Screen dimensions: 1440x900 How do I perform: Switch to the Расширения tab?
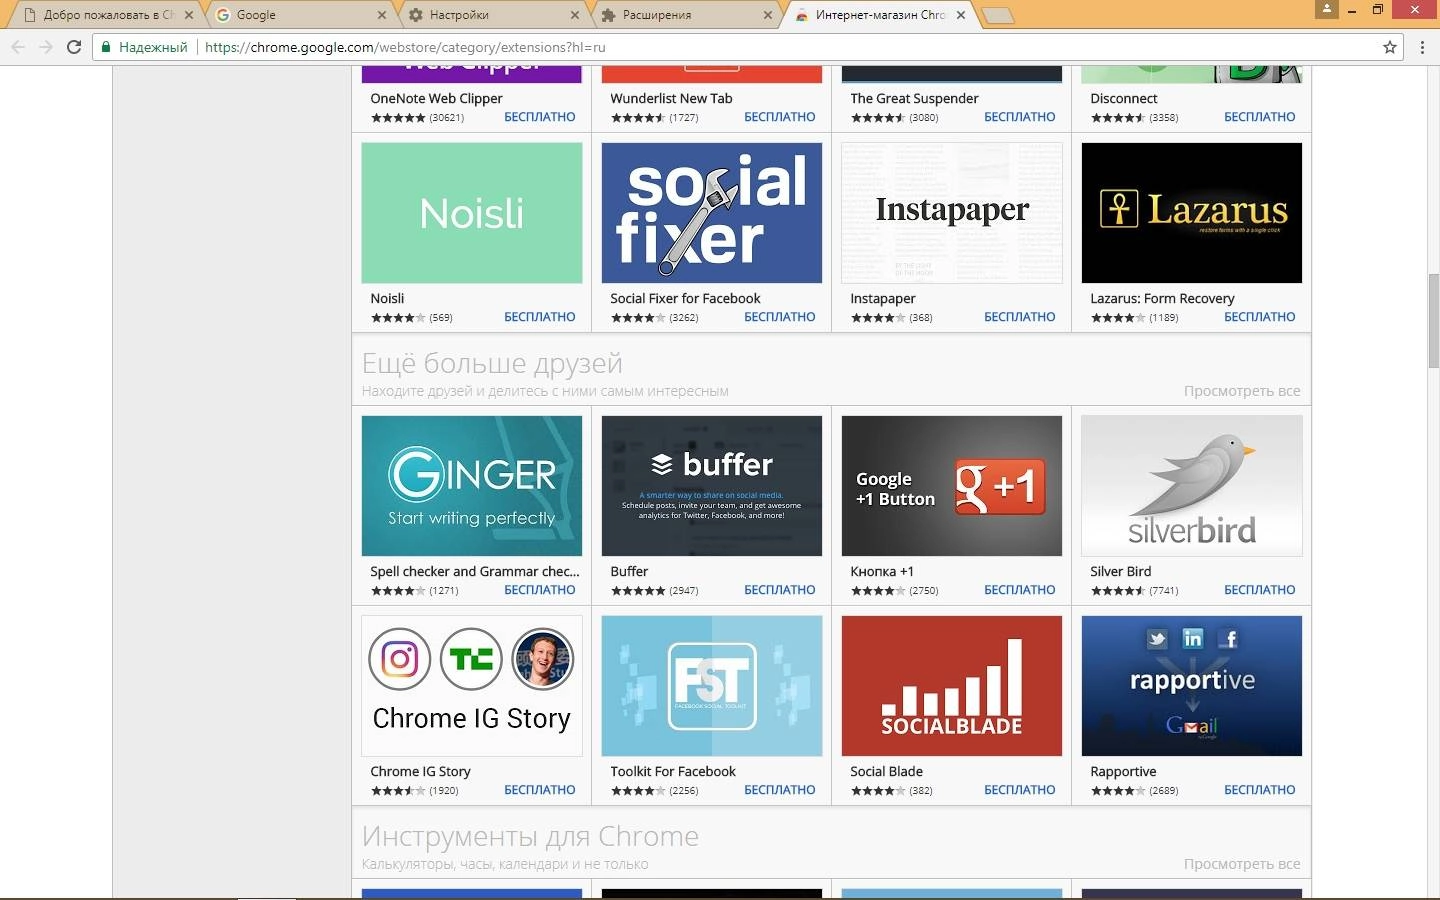[685, 15]
